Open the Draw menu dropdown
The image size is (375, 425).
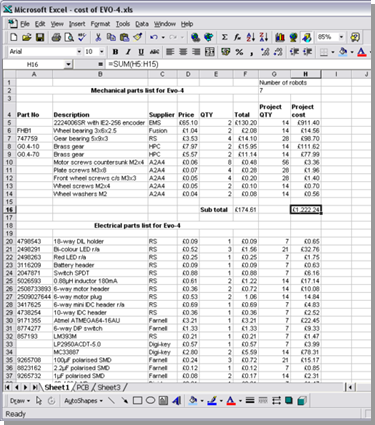(x=20, y=401)
